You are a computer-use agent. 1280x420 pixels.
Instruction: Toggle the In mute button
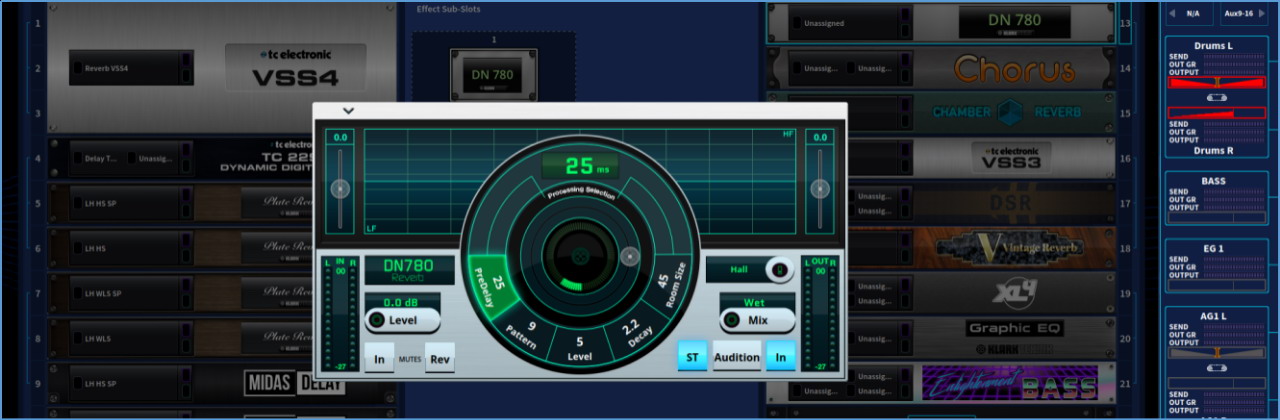[x=379, y=357]
